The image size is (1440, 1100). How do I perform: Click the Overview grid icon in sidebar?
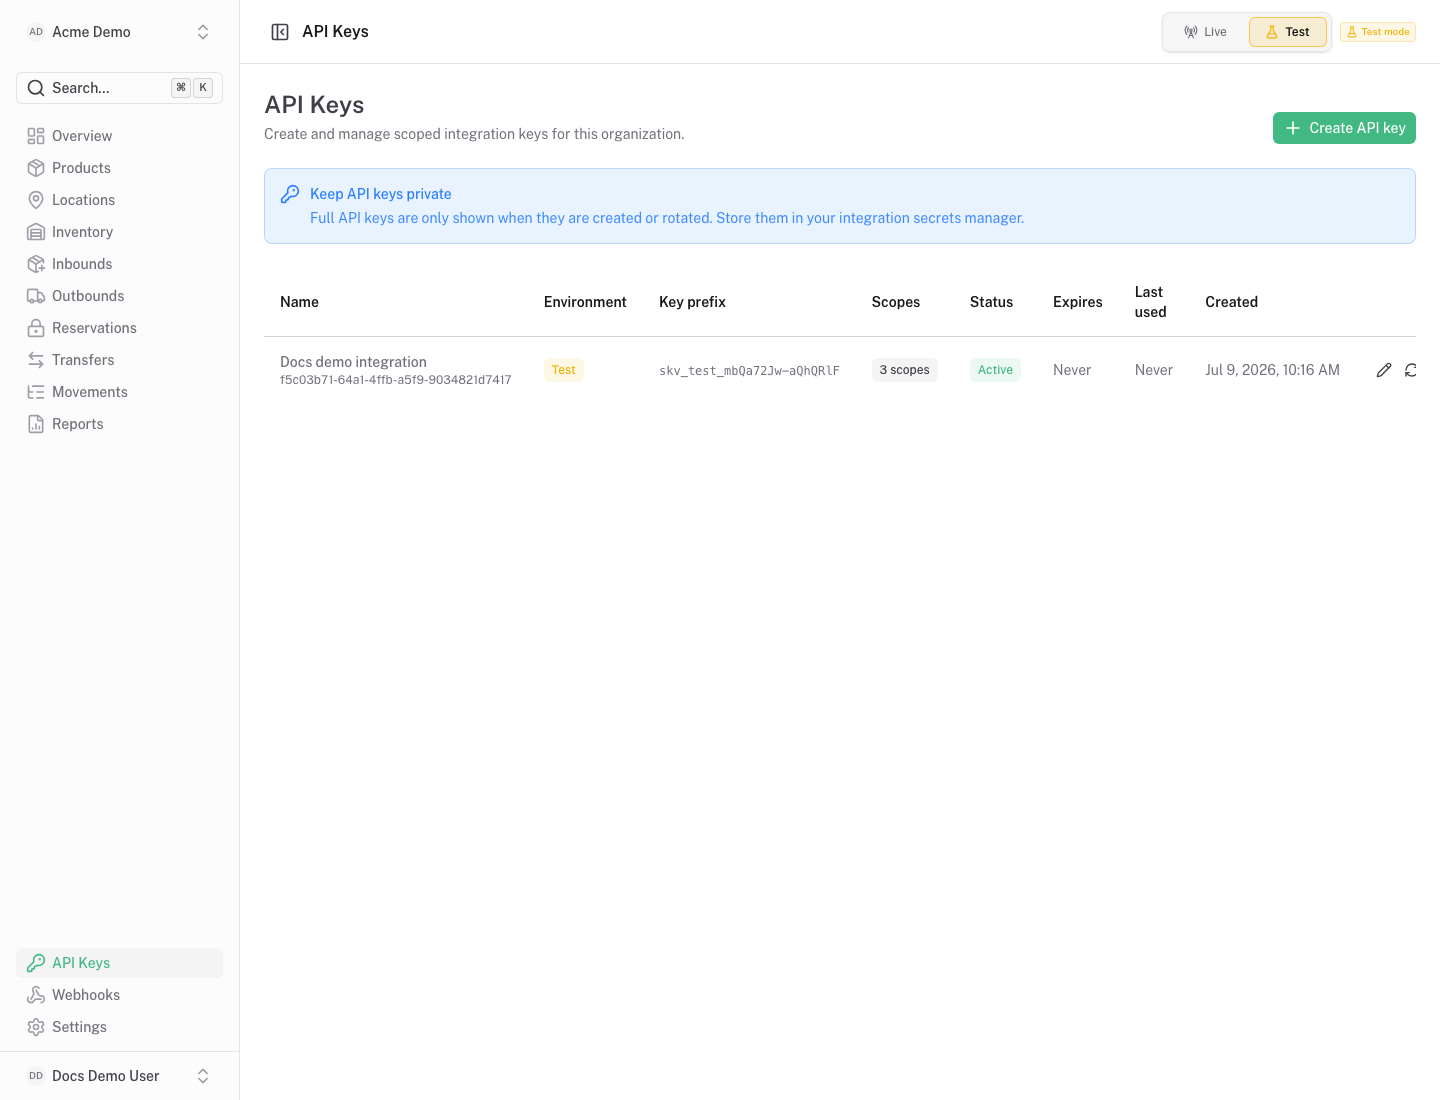coord(36,136)
